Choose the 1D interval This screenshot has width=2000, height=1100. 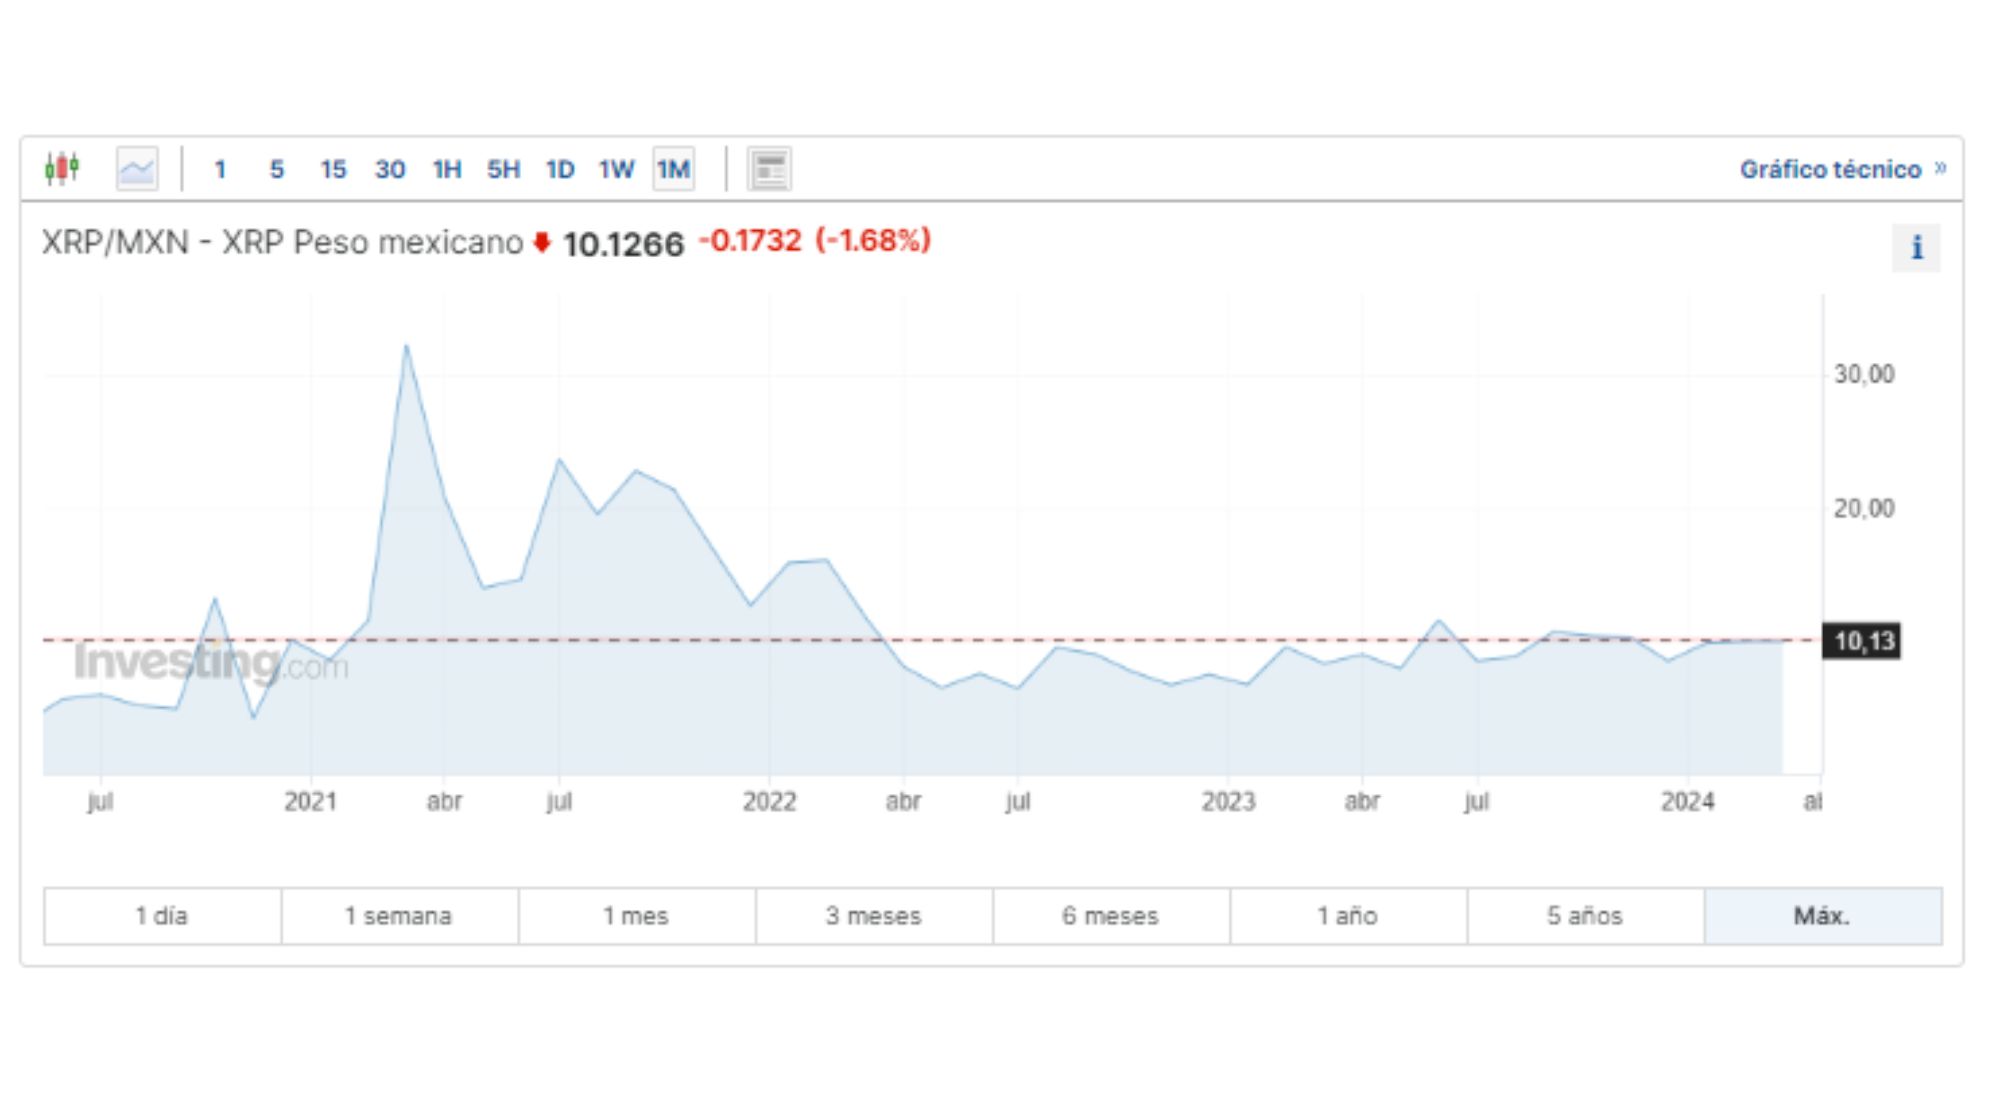point(560,169)
